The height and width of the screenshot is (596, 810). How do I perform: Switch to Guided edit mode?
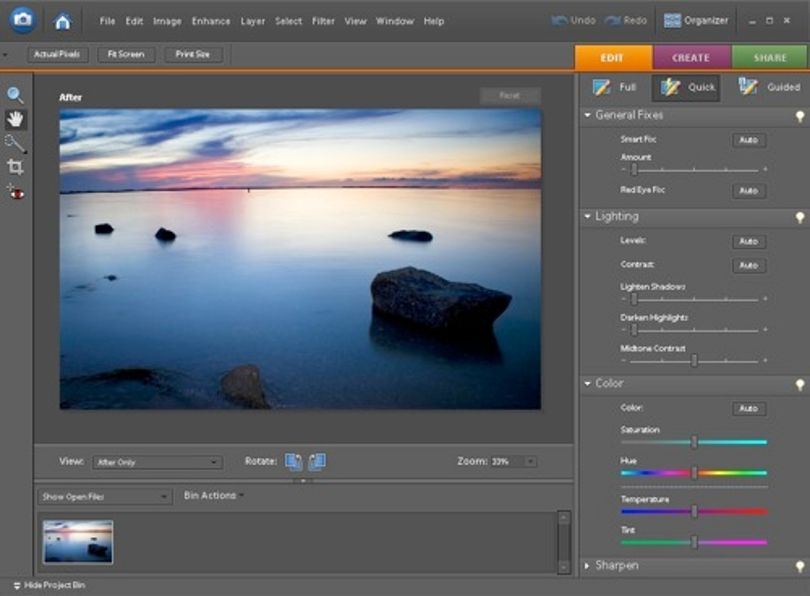769,87
